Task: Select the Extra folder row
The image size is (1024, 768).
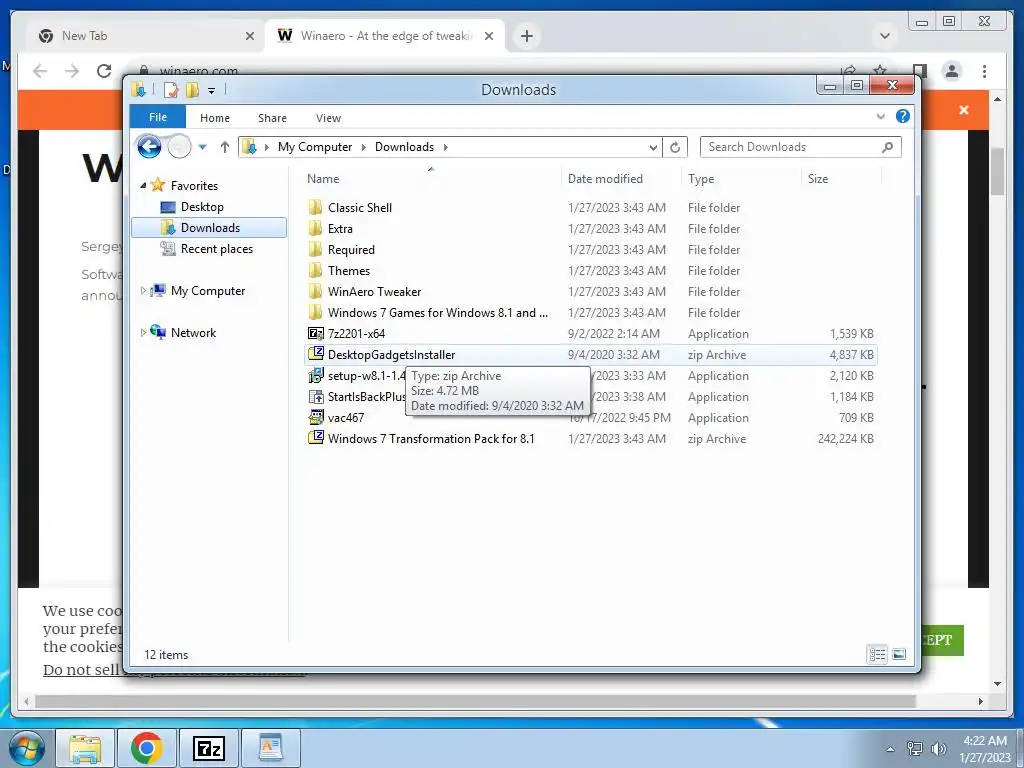Action: pos(591,229)
